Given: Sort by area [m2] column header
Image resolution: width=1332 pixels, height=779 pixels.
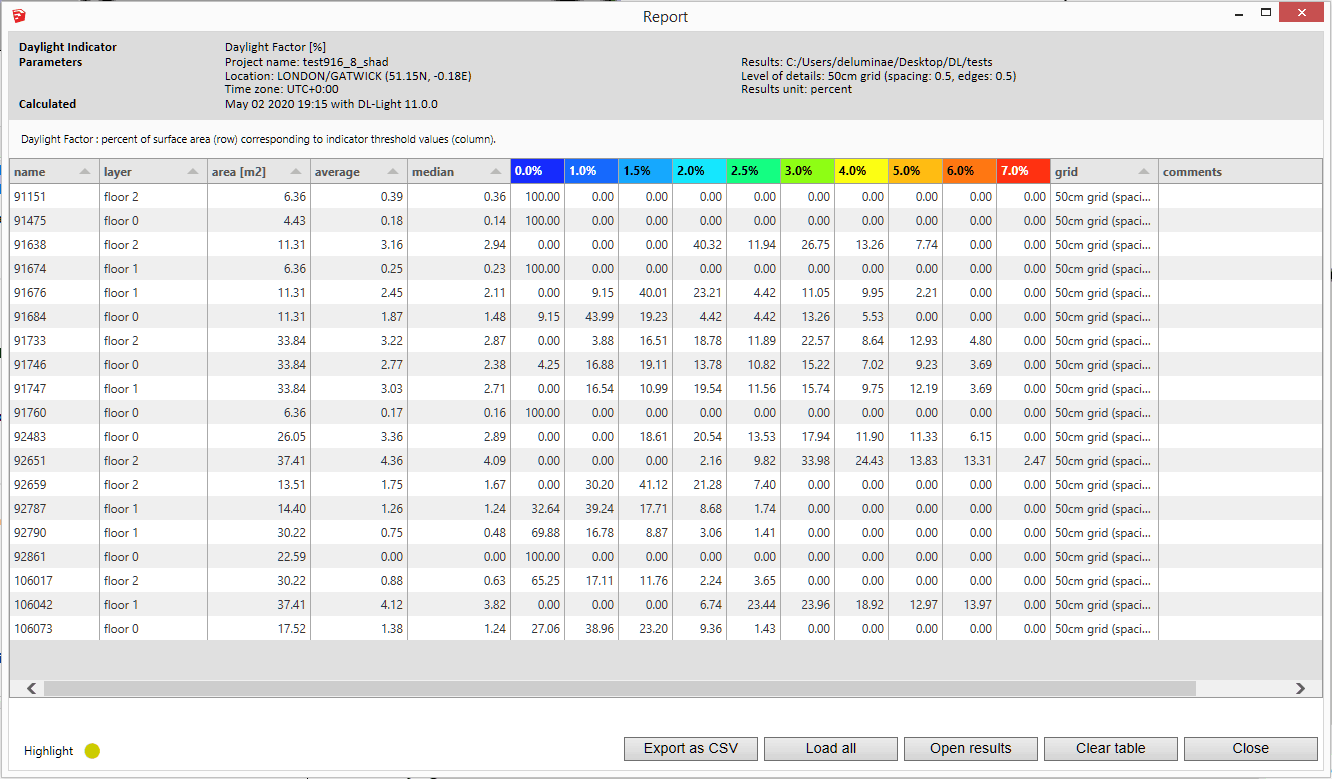Looking at the screenshot, I should pyautogui.click(x=259, y=171).
